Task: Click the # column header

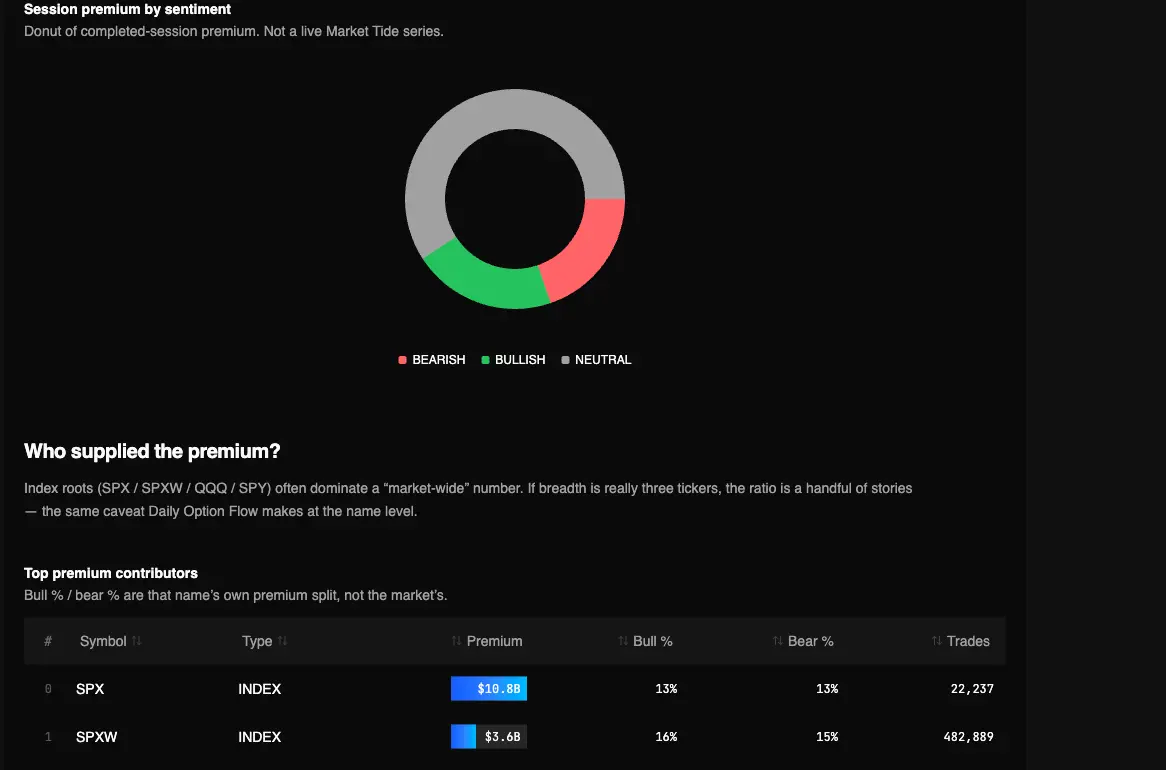Action: (x=48, y=641)
